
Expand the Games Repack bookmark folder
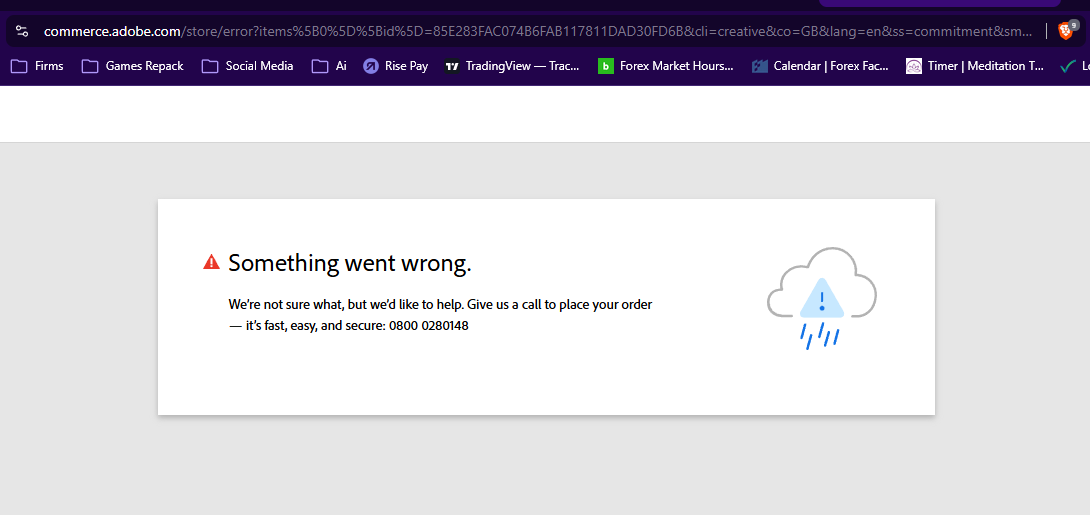[133, 66]
